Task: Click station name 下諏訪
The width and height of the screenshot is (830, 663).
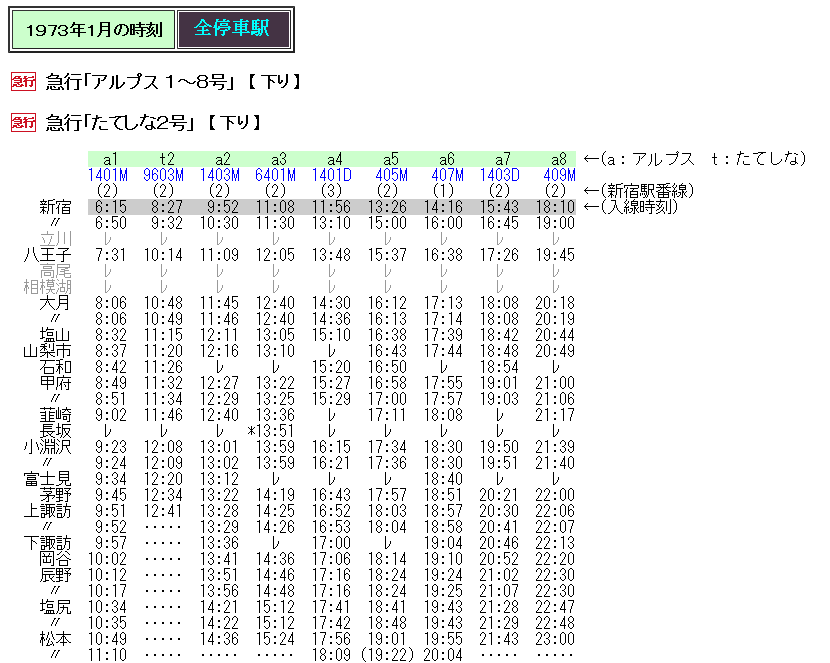Action: (47, 543)
